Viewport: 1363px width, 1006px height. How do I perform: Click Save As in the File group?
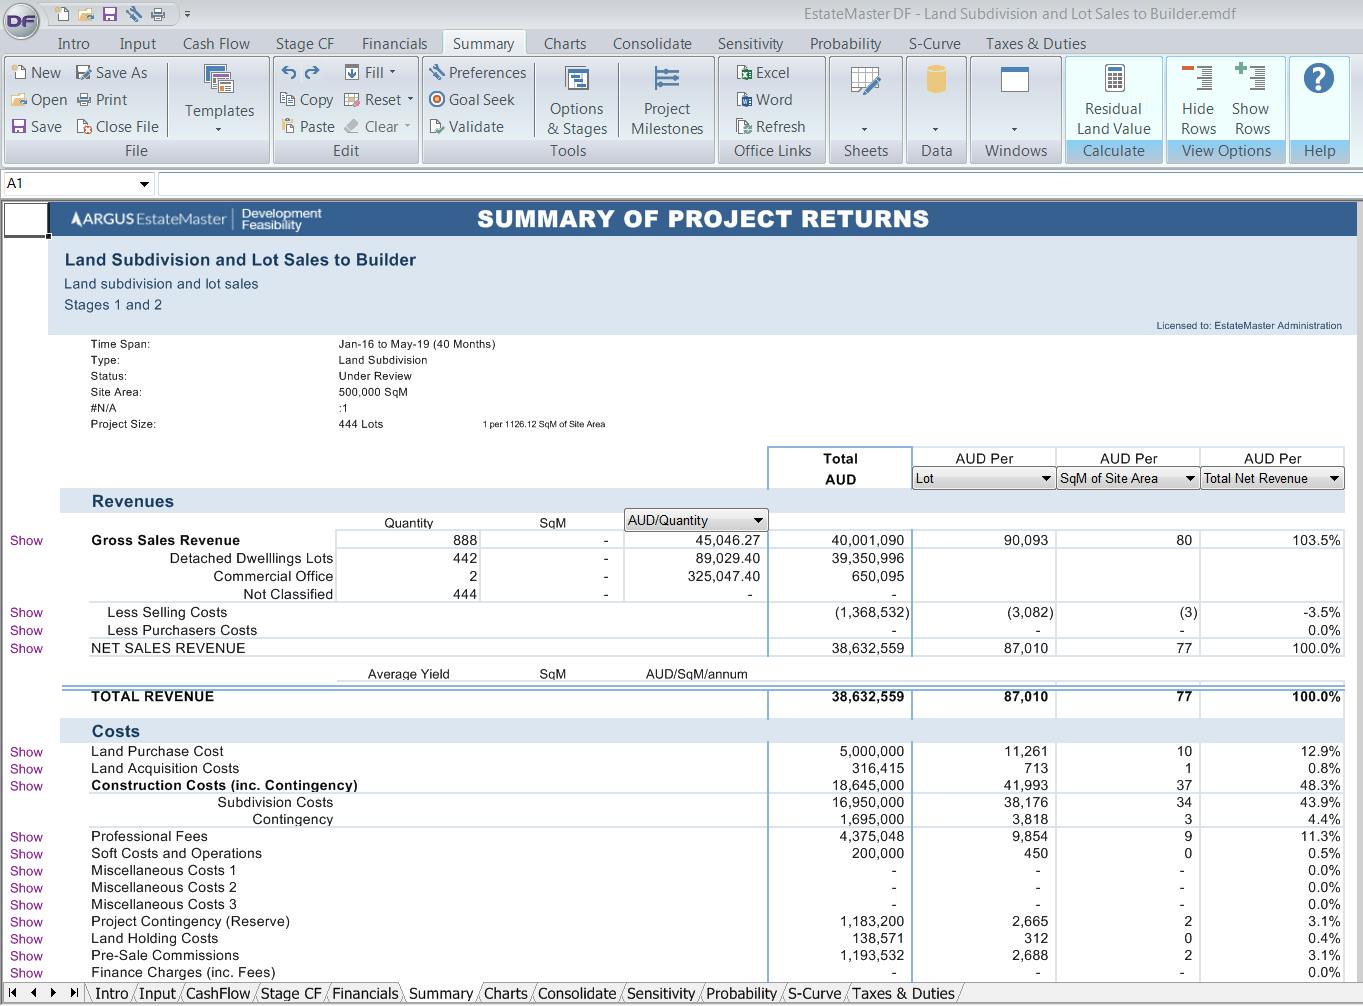point(113,72)
